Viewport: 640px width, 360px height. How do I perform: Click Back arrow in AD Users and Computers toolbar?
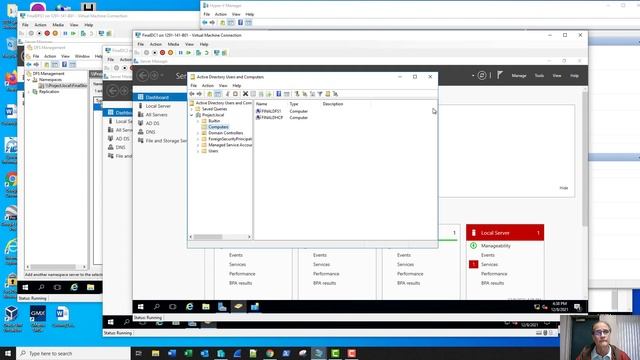[x=192, y=94]
